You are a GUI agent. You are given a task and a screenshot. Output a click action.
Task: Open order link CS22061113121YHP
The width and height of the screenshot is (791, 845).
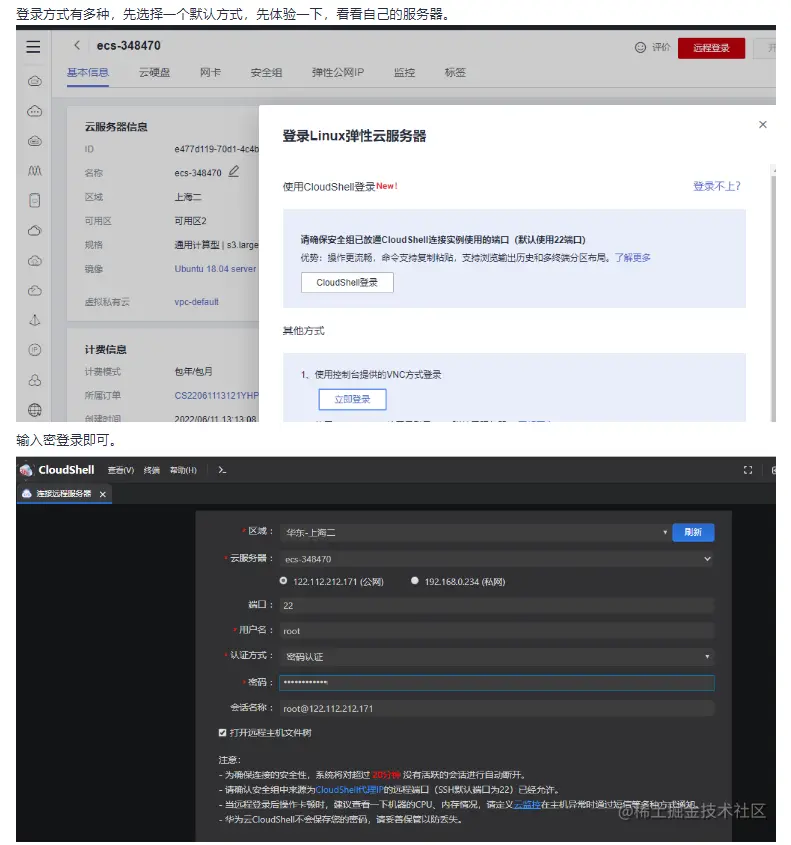pos(217,396)
